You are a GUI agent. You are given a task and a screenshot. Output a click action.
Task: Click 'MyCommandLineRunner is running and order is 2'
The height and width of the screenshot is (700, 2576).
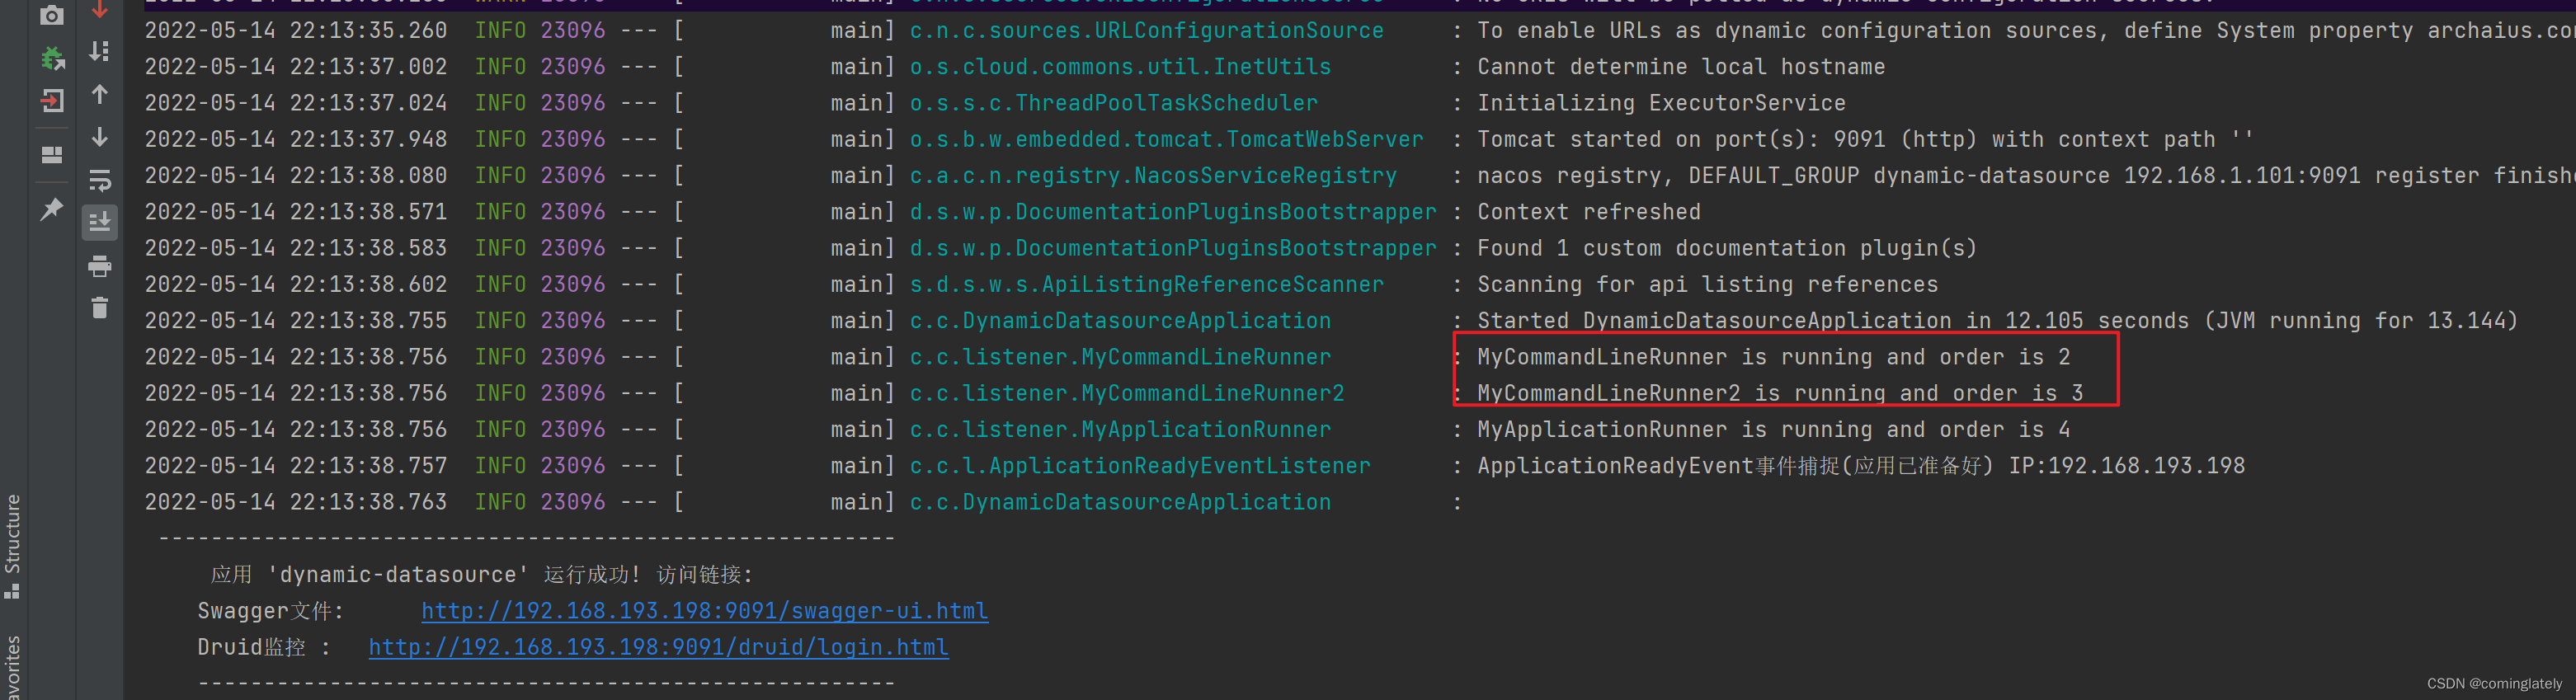tap(1774, 357)
